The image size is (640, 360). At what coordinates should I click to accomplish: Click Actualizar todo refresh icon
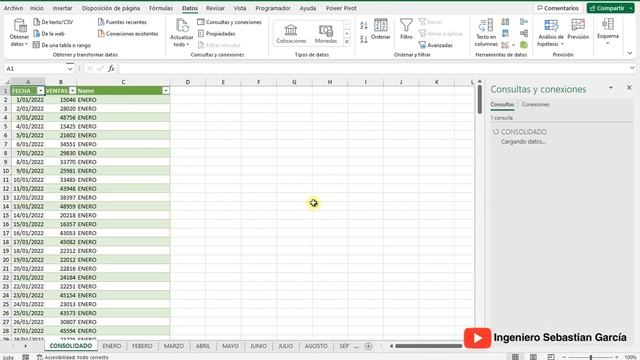(182, 26)
